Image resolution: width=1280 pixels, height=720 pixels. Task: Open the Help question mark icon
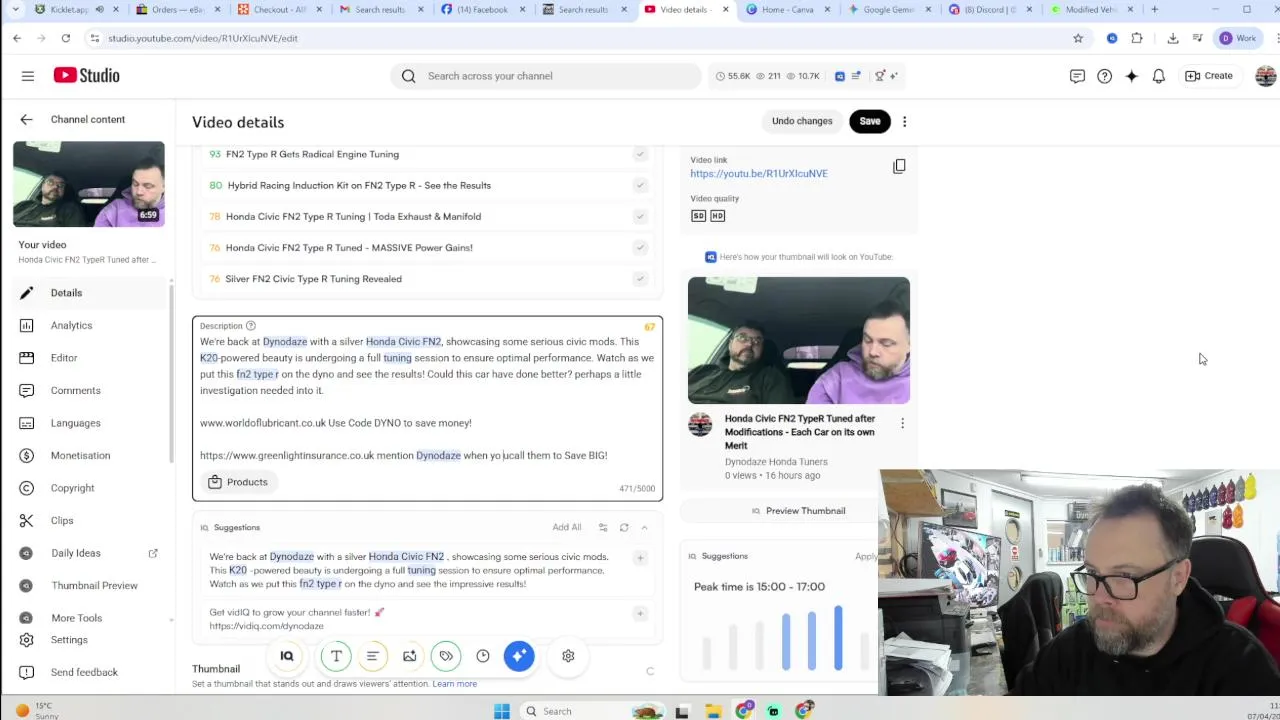pyautogui.click(x=1104, y=76)
